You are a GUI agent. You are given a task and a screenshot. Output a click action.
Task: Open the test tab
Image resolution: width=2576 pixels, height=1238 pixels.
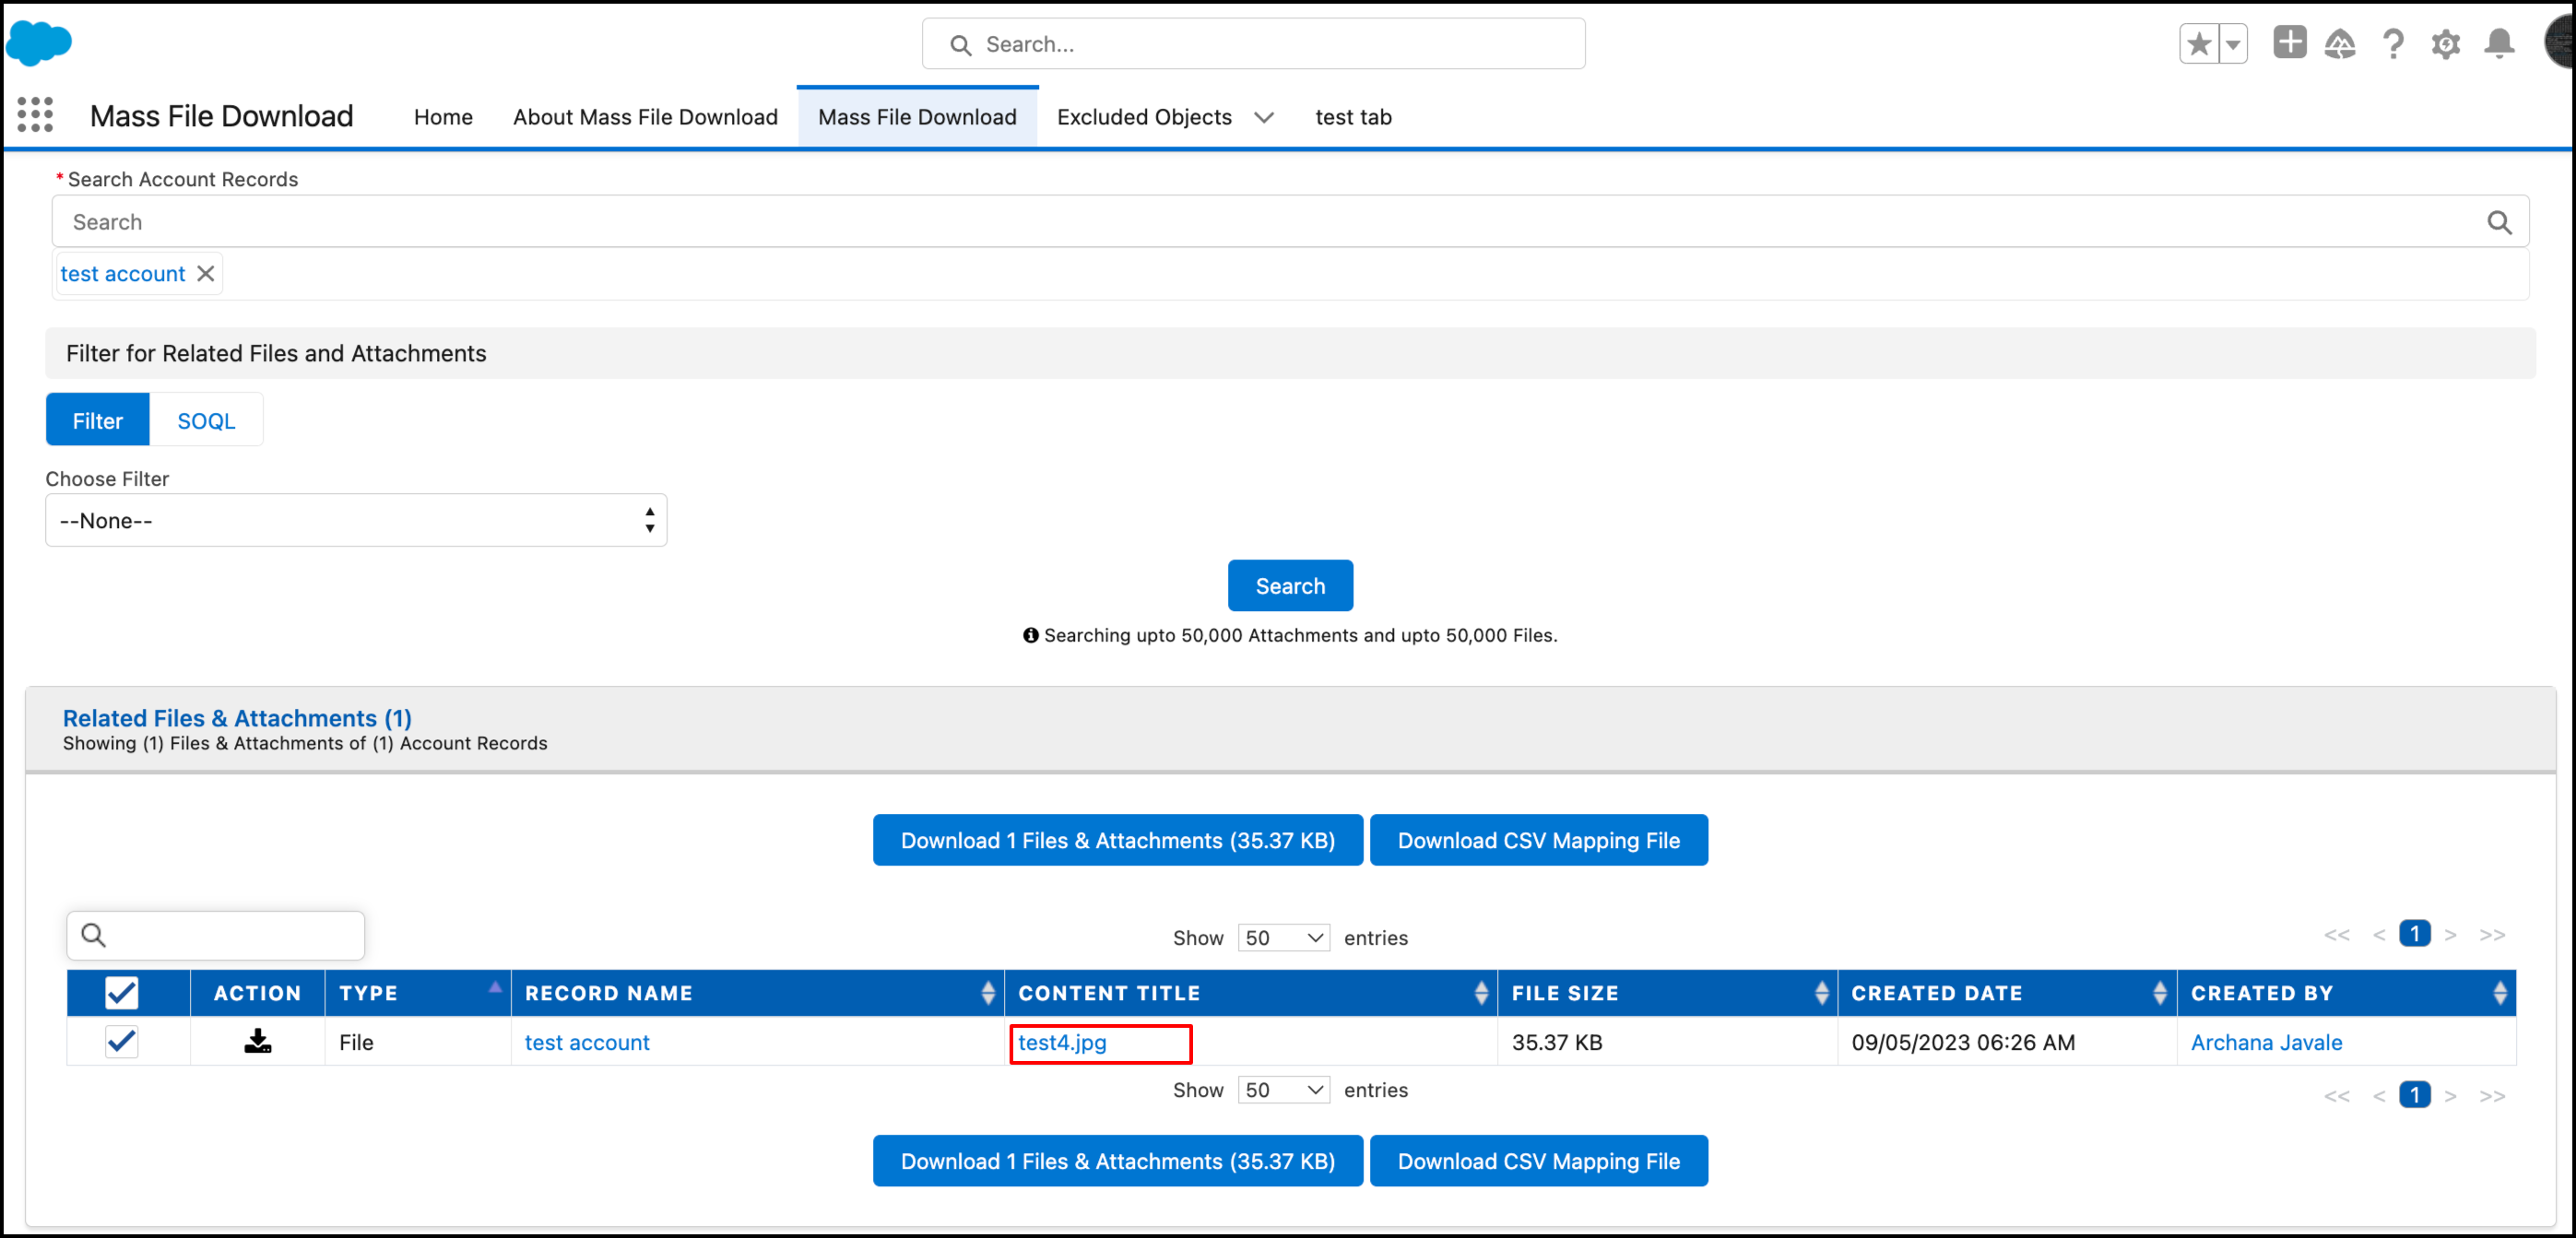[x=1353, y=117]
